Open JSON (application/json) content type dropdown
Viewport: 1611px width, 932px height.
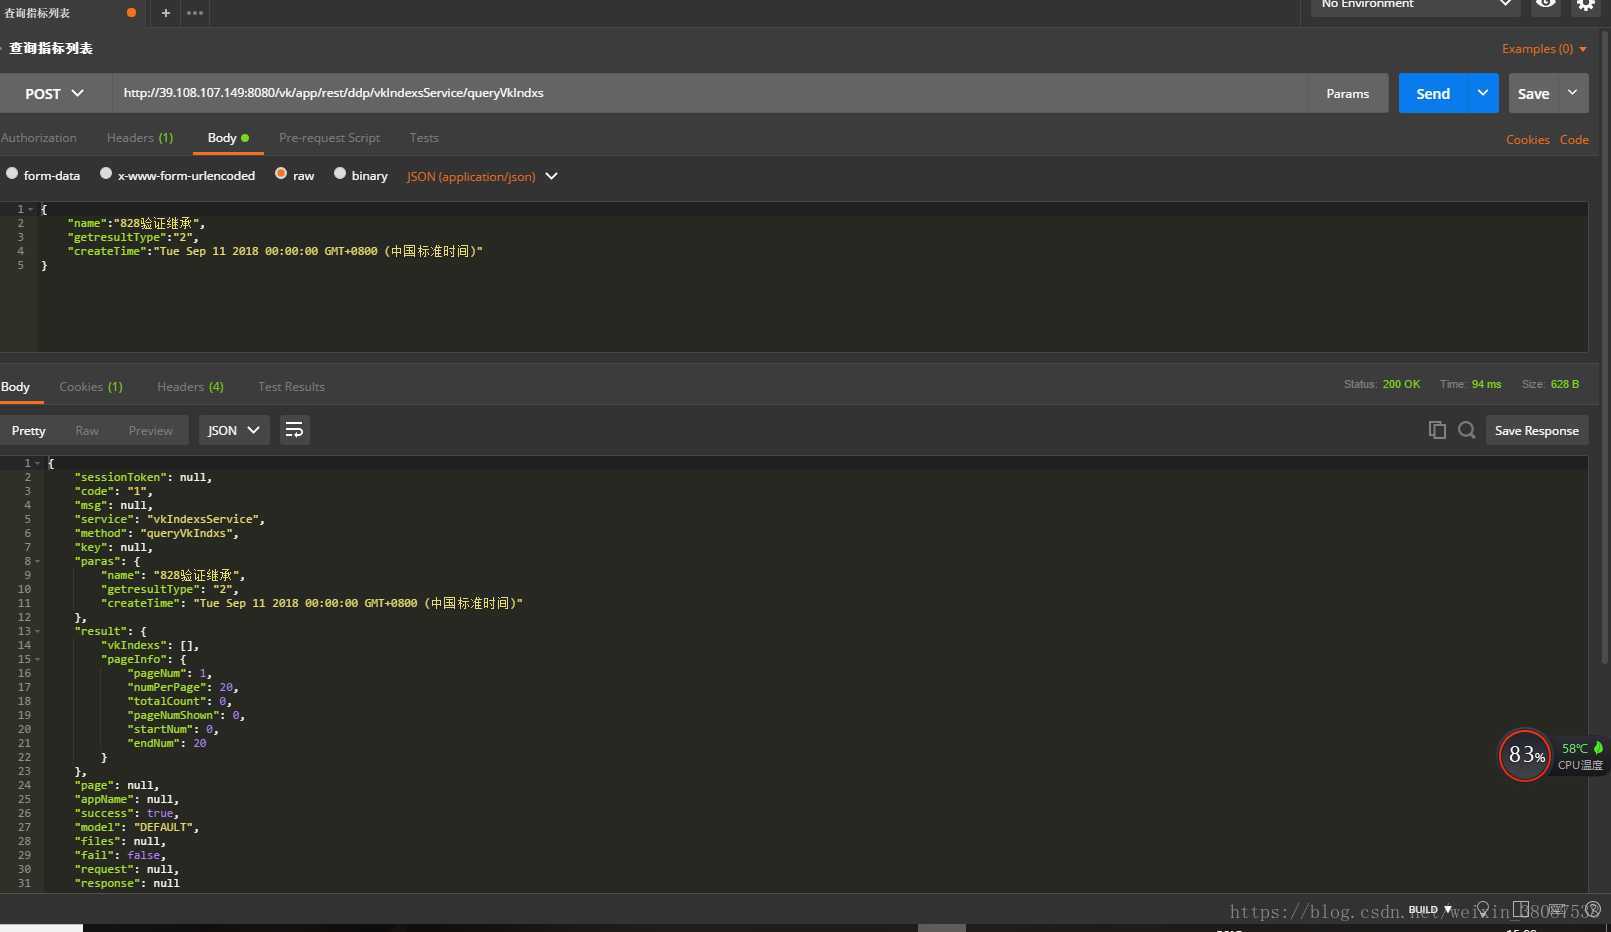[x=482, y=176]
